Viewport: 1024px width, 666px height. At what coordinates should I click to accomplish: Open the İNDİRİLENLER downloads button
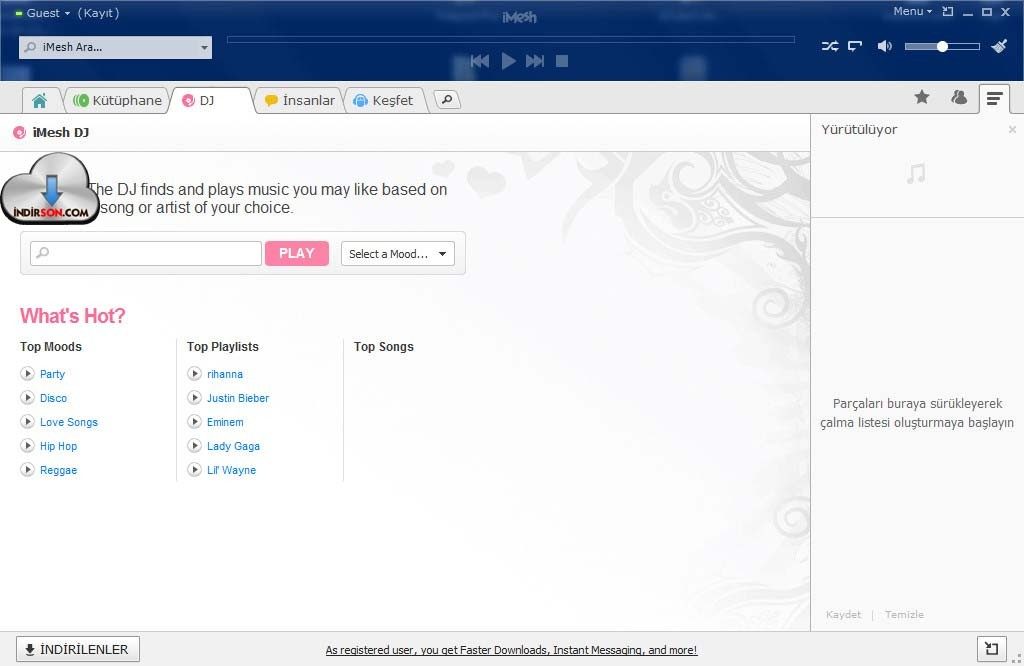(78, 649)
